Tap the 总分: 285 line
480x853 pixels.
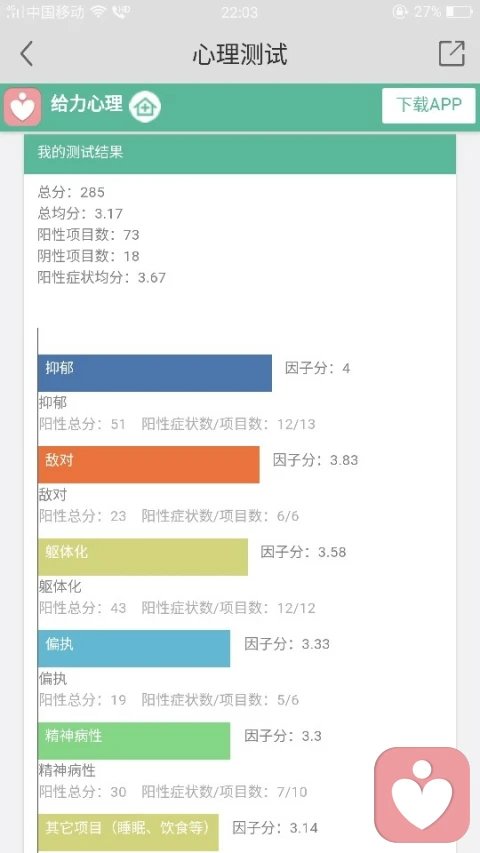71,192
